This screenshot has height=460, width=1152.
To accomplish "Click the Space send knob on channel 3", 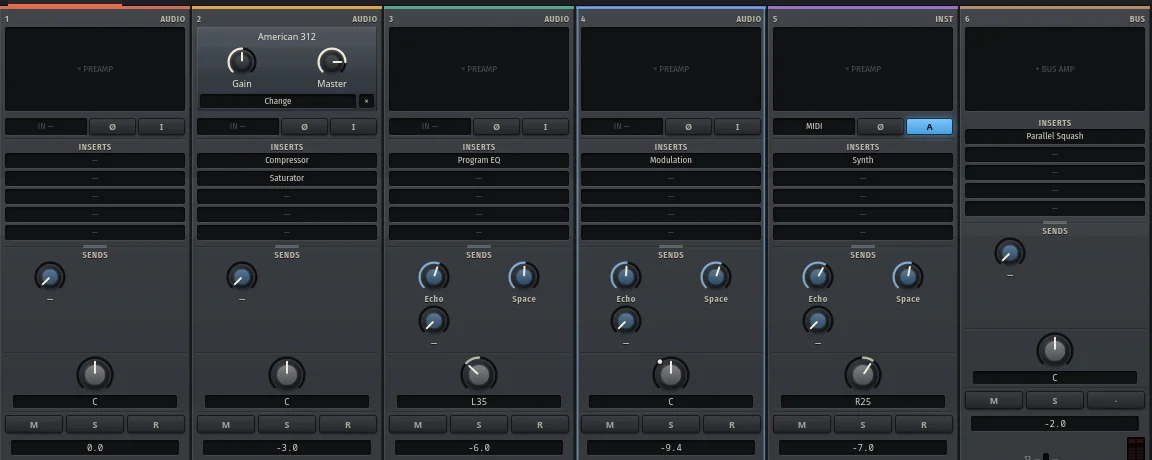I will pos(524,276).
